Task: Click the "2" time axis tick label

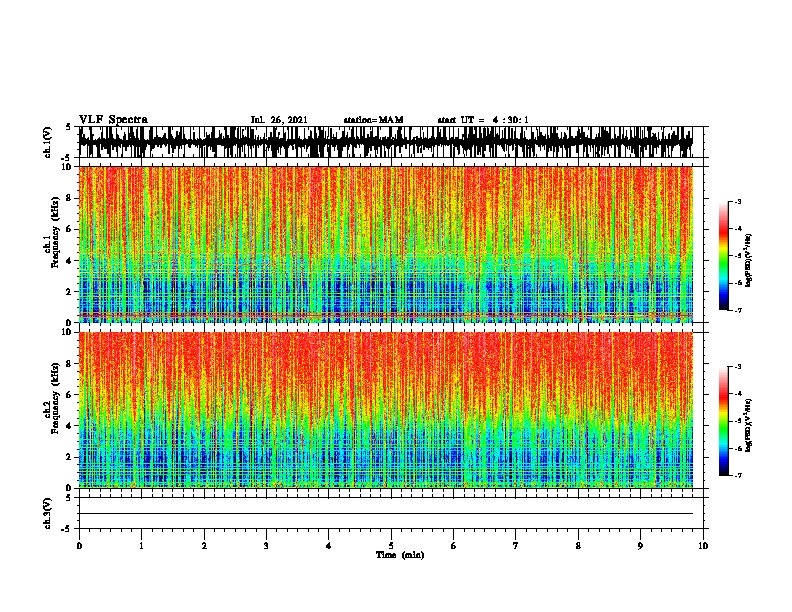Action: point(204,545)
